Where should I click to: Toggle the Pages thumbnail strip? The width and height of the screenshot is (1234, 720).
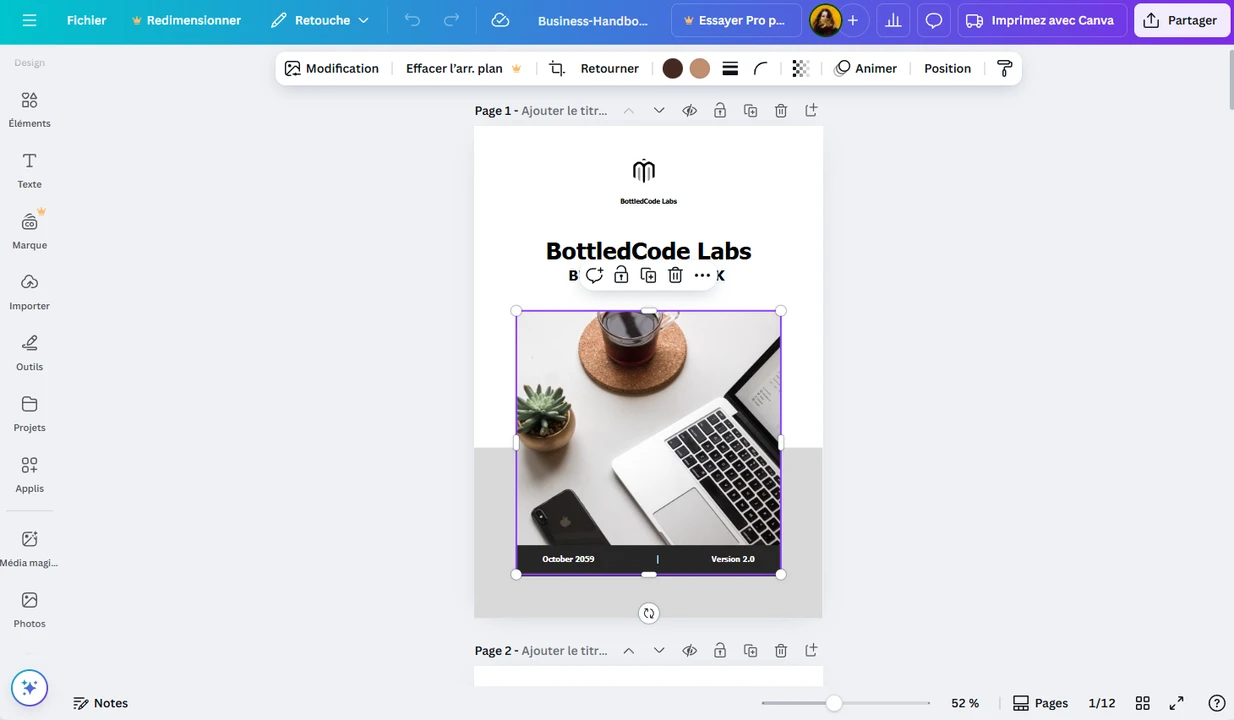[1040, 703]
